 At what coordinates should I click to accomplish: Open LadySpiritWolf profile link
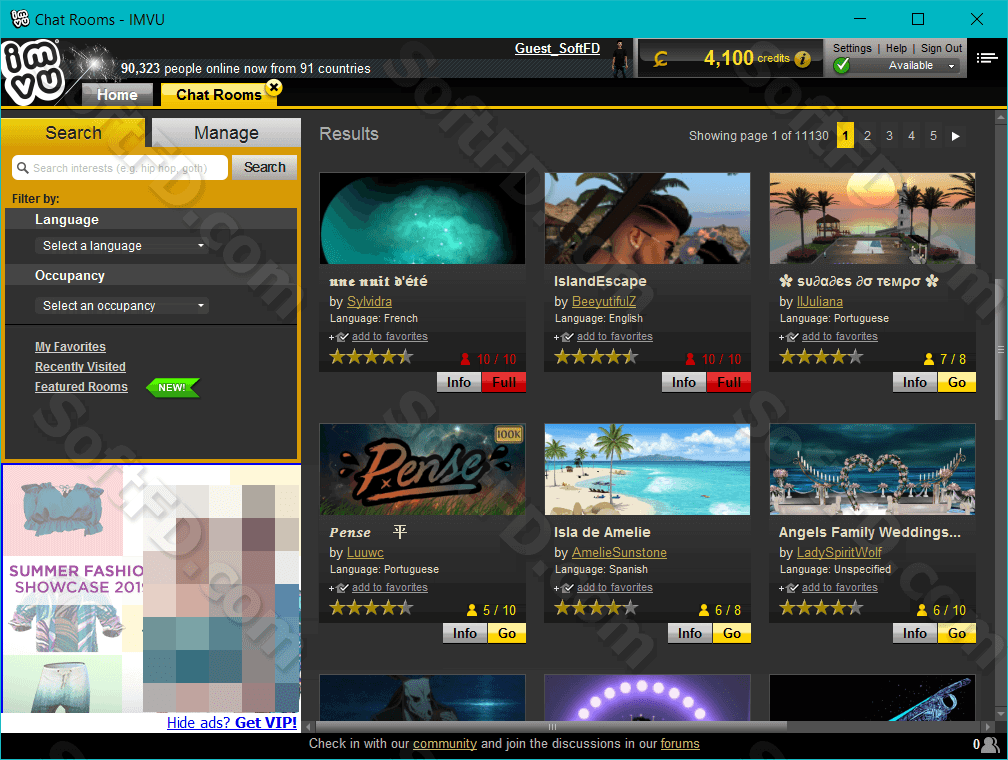pyautogui.click(x=839, y=552)
